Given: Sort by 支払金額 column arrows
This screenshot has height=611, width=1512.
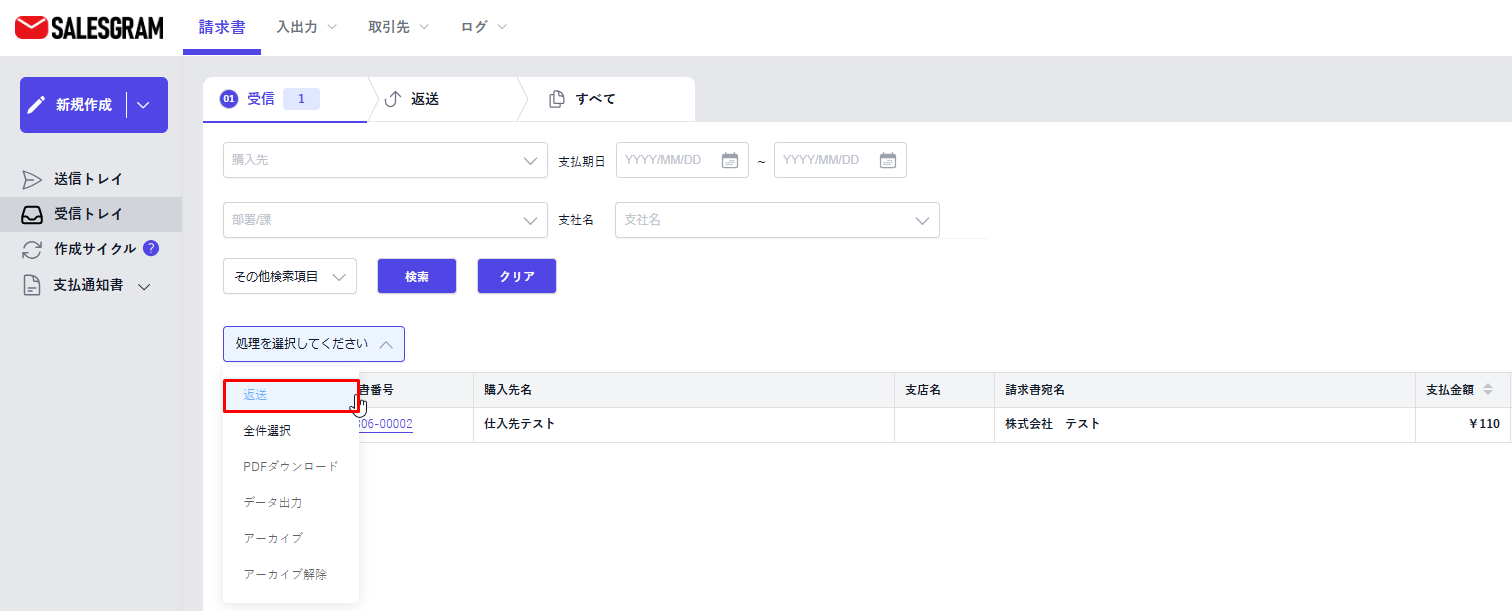Looking at the screenshot, I should pos(1487,389).
